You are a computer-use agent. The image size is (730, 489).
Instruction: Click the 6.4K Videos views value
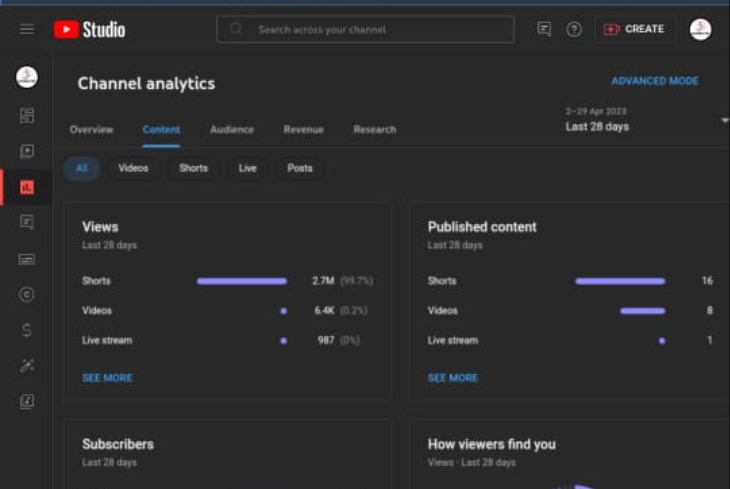[x=324, y=311]
